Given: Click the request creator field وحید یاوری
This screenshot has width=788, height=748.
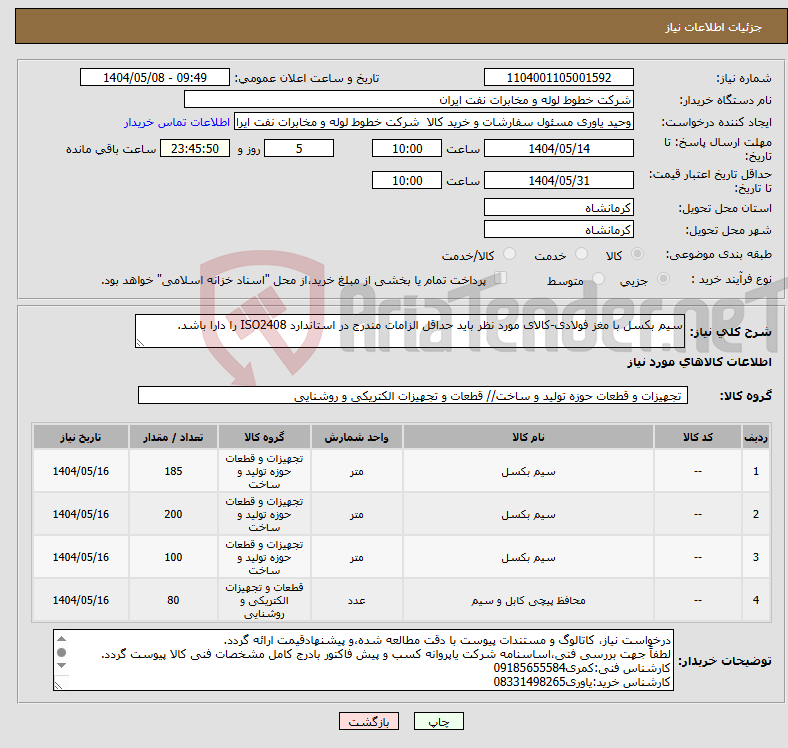Looking at the screenshot, I should [434, 122].
